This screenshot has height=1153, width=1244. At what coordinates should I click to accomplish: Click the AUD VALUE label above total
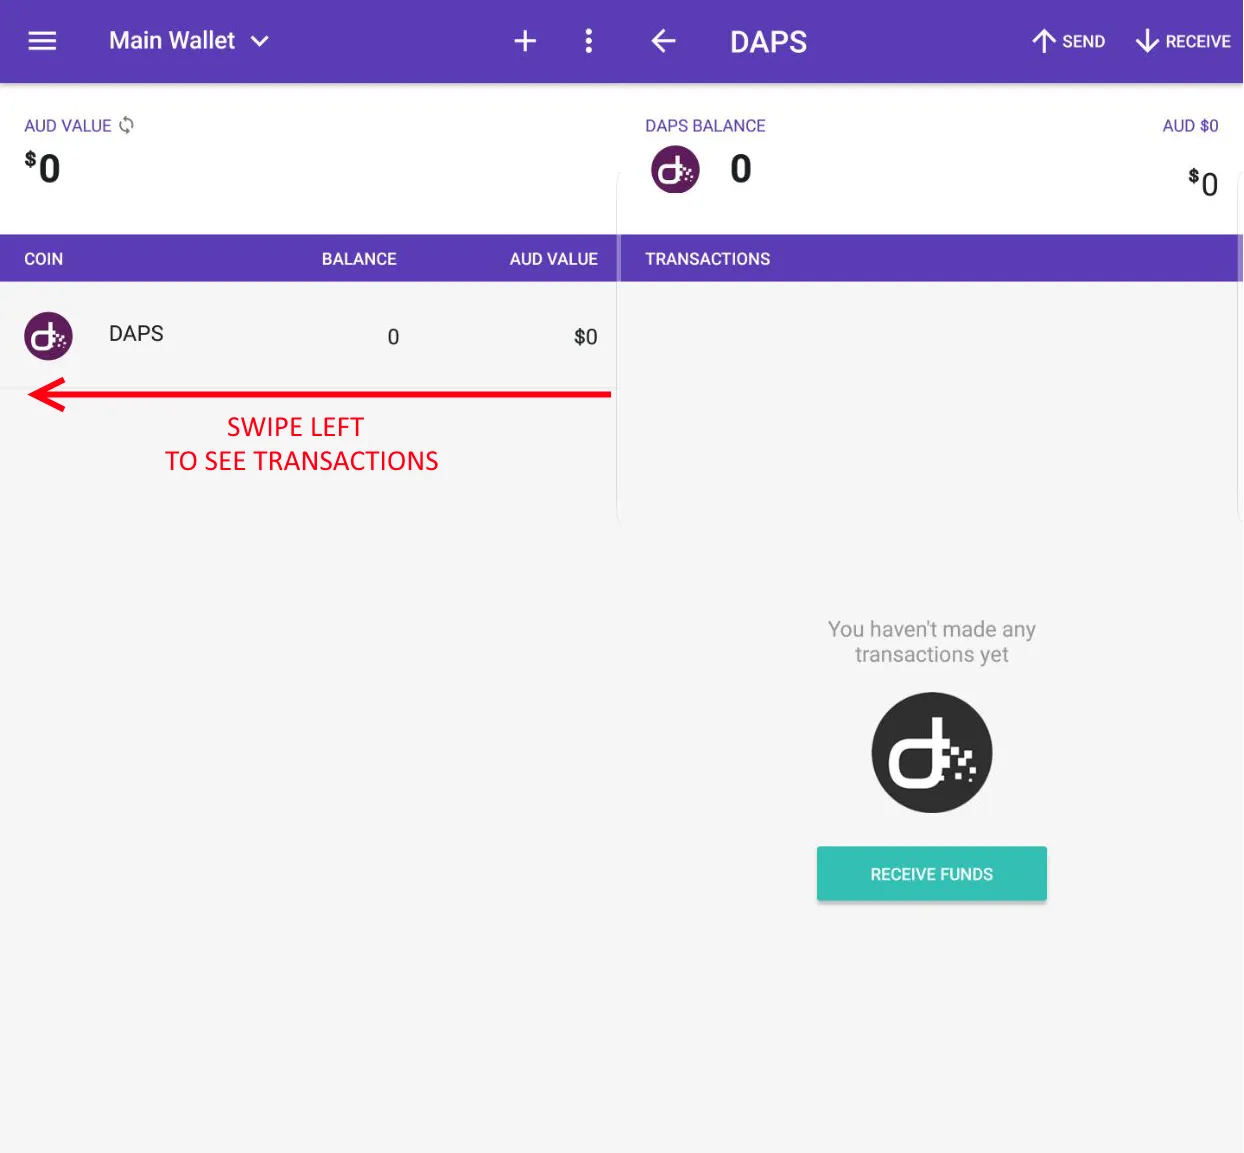(x=68, y=126)
